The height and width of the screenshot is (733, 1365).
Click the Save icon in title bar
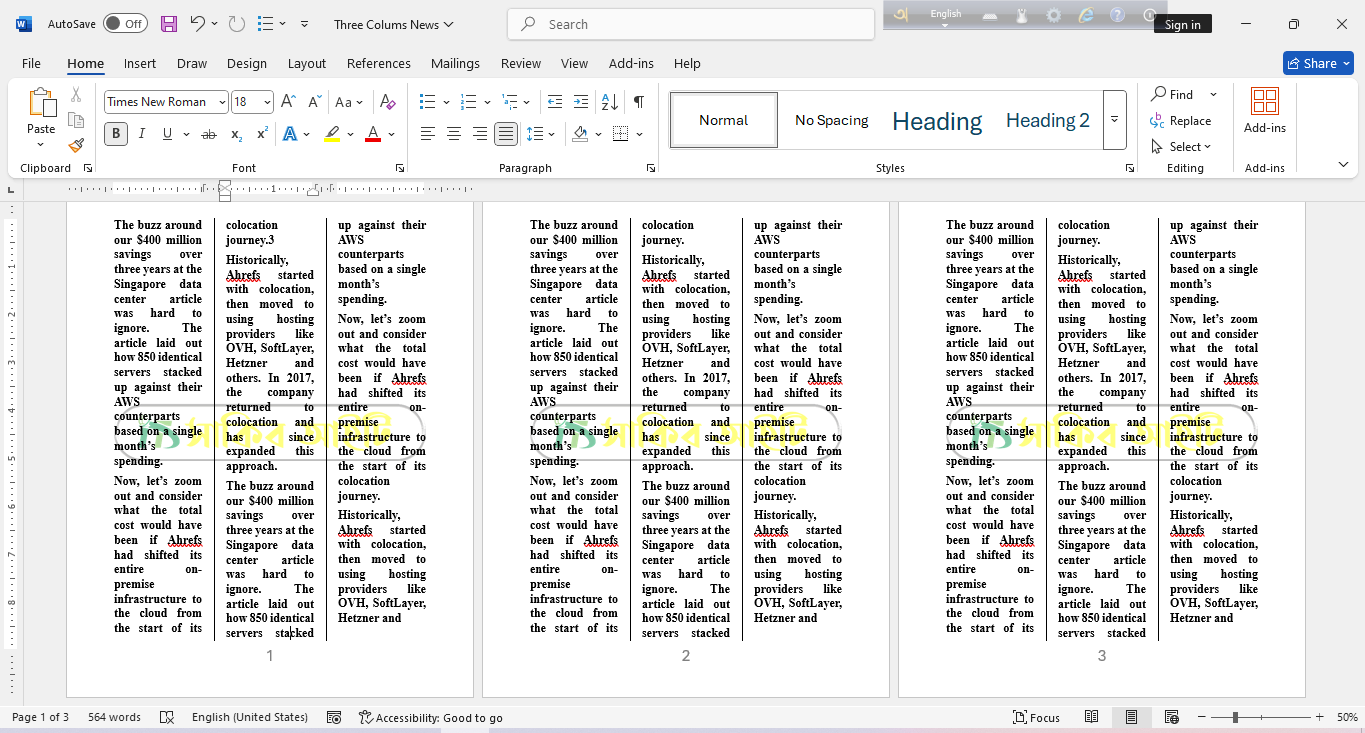click(x=168, y=24)
